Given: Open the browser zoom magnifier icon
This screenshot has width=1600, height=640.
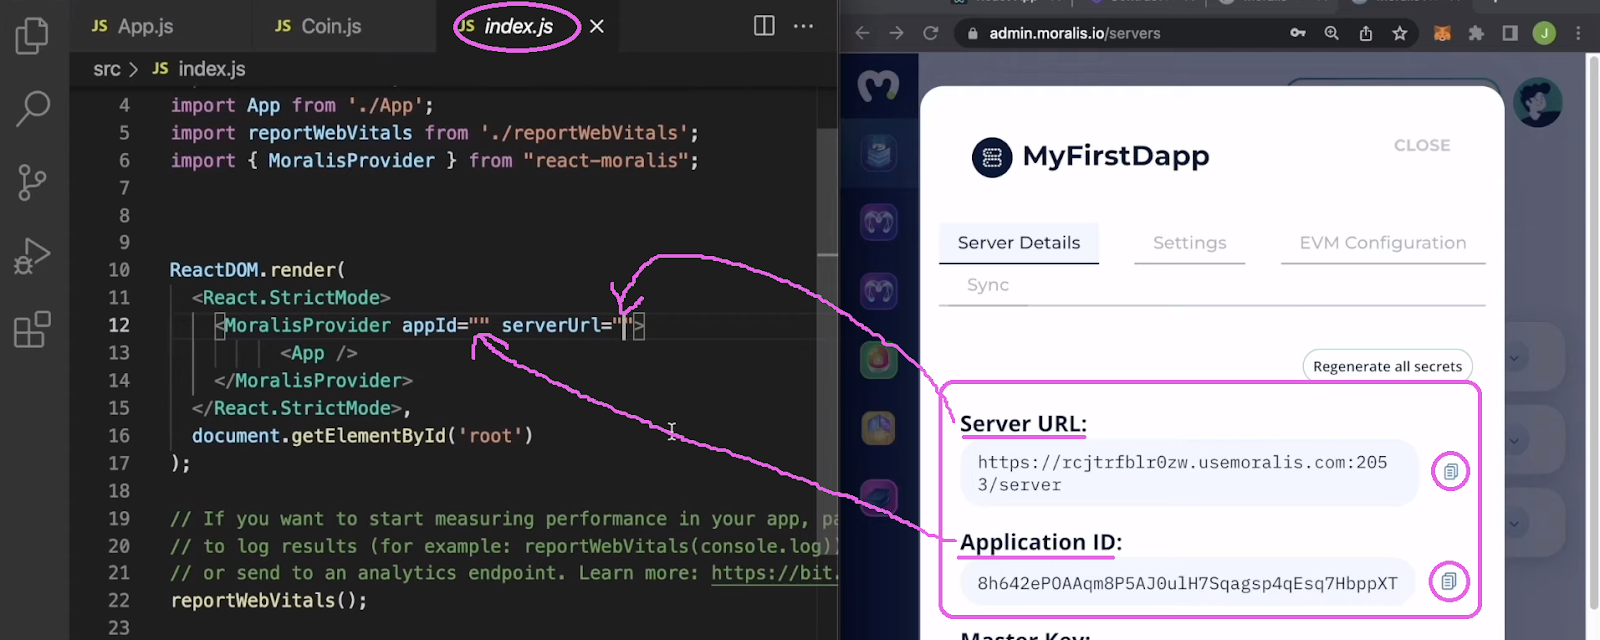Looking at the screenshot, I should [1332, 33].
